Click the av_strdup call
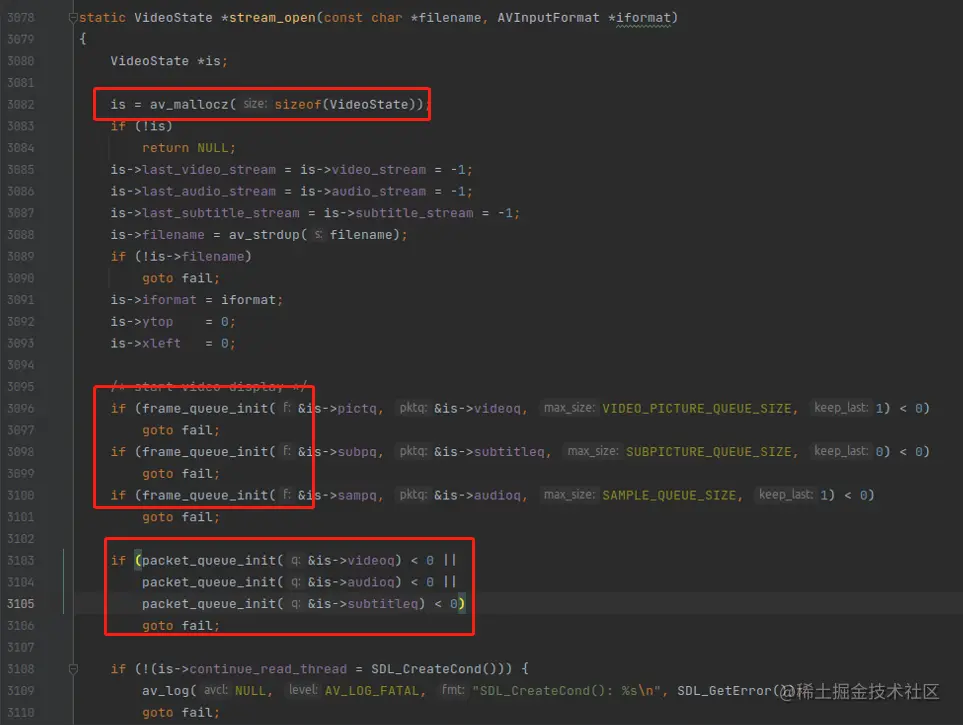The height and width of the screenshot is (725, 963). [264, 235]
